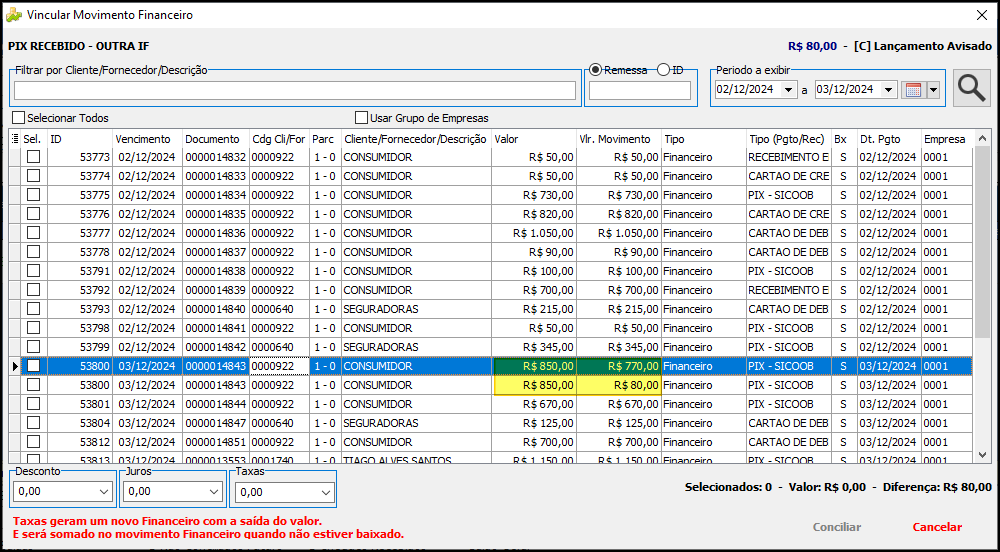Open the Taxas dropdown
This screenshot has height=552, width=1000.
(325, 492)
